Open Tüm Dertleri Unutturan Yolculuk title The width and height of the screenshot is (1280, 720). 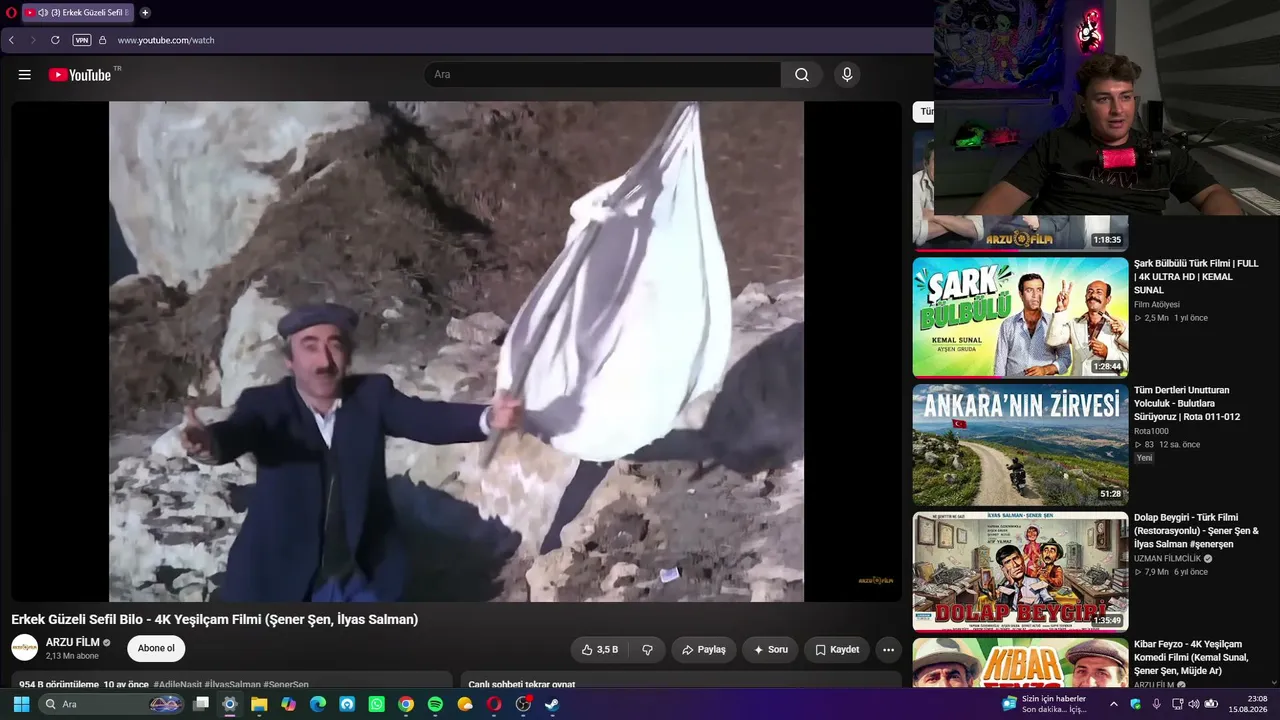point(1187,404)
